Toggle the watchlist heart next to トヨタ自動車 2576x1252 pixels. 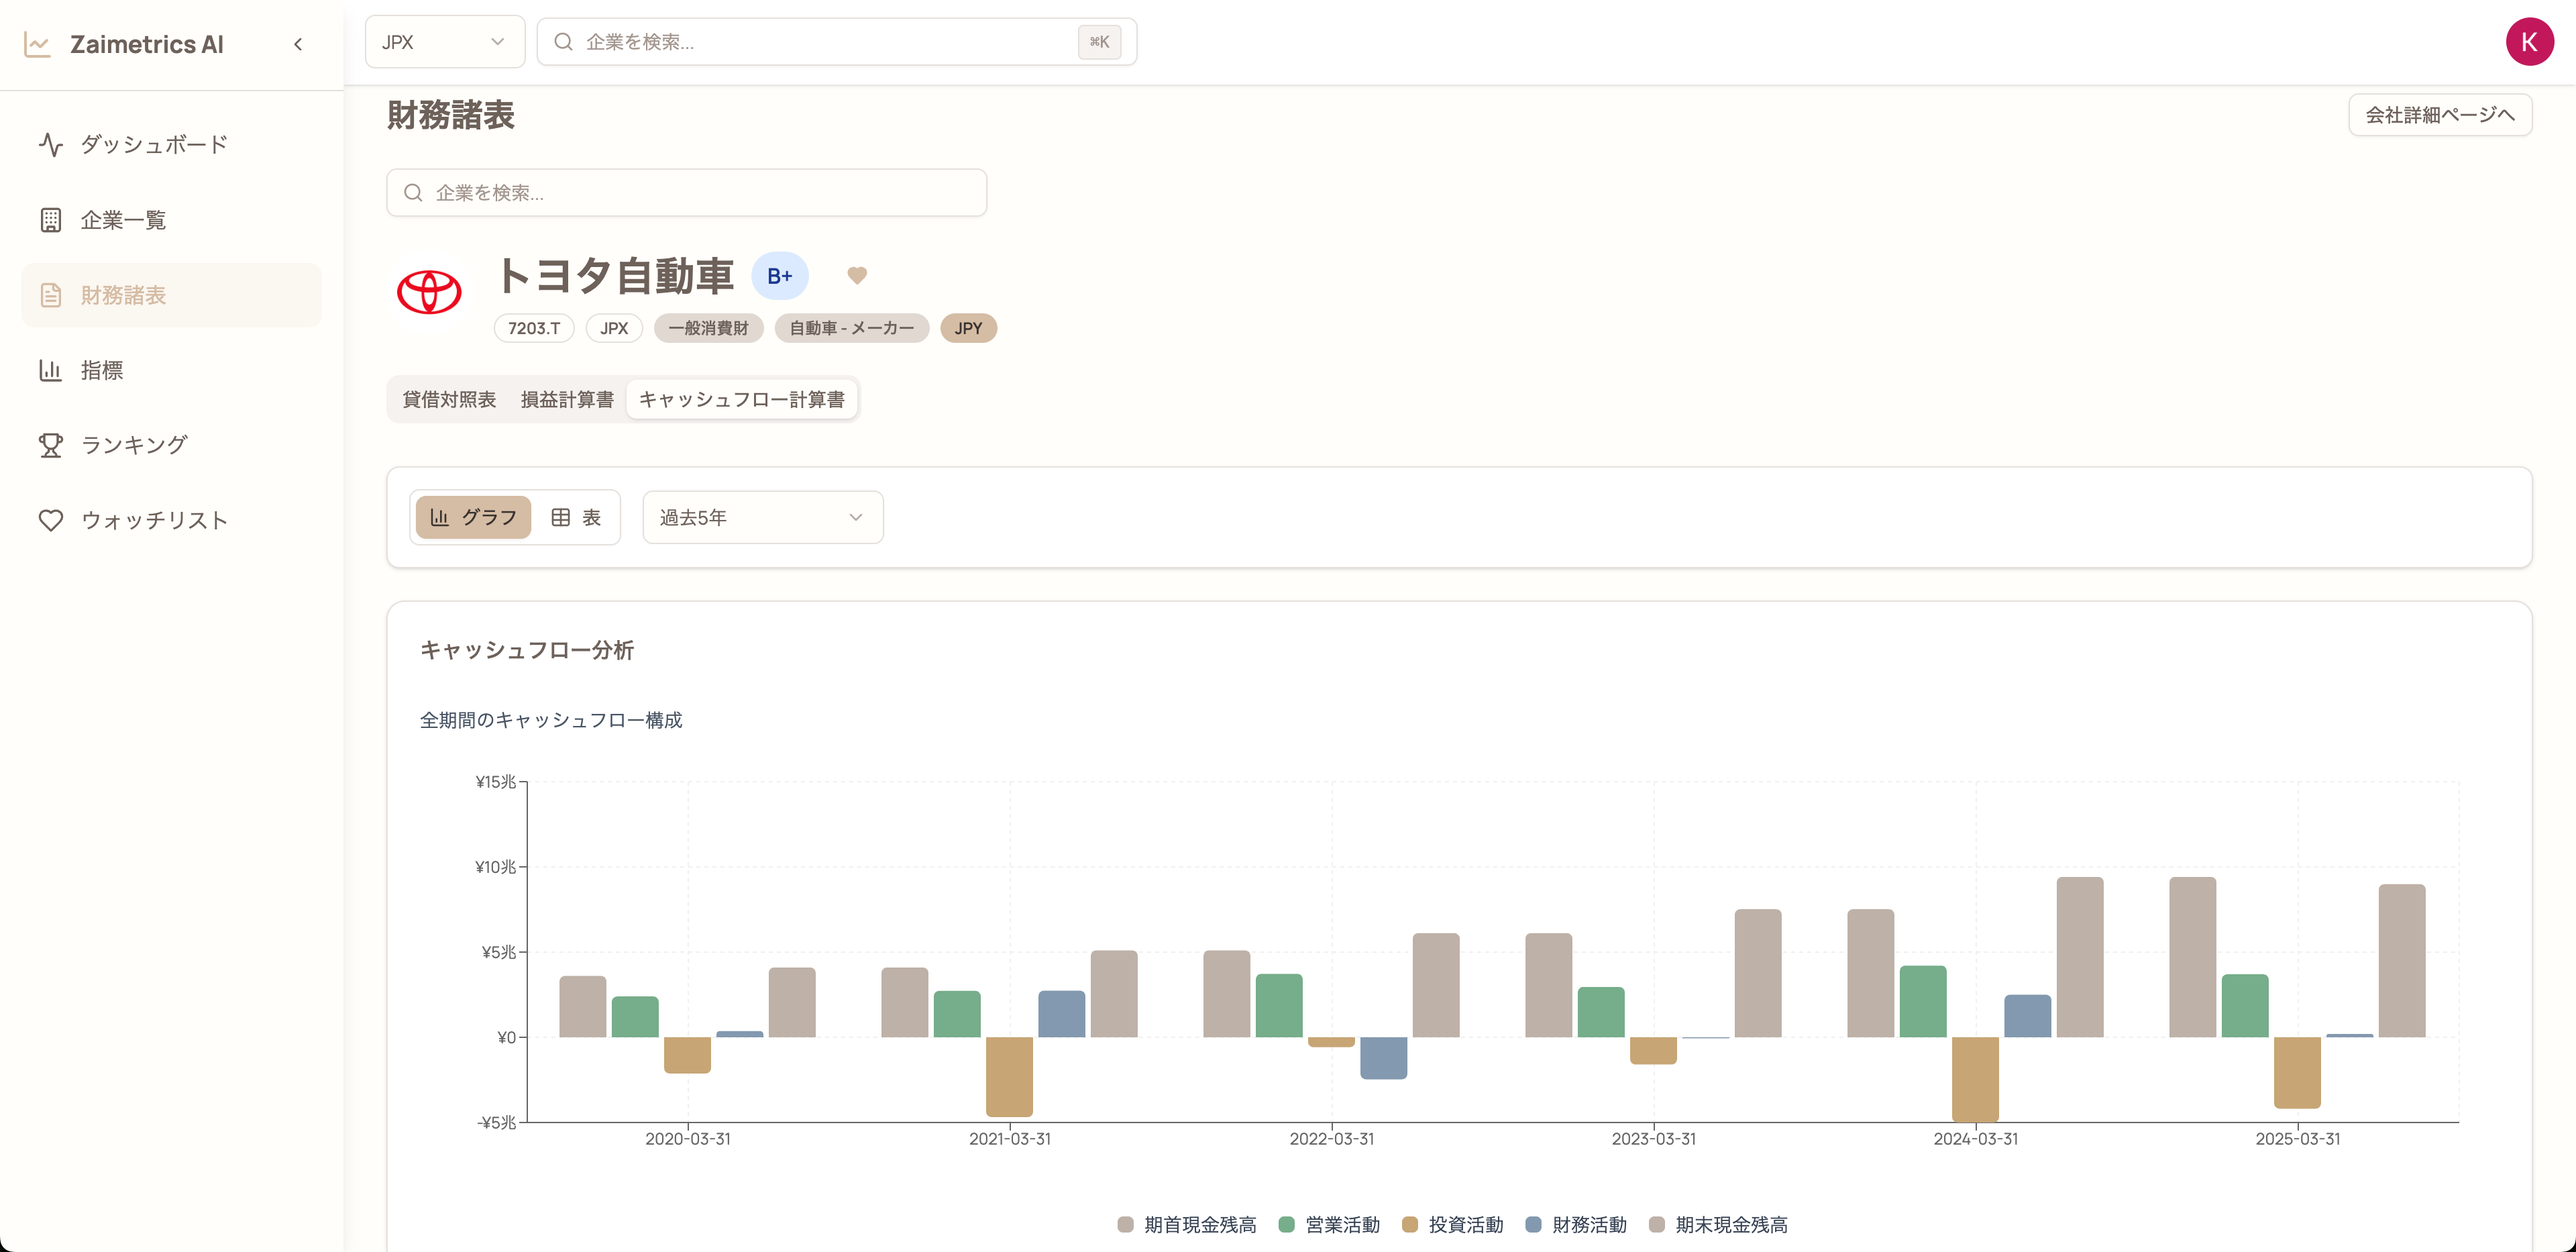pyautogui.click(x=857, y=275)
